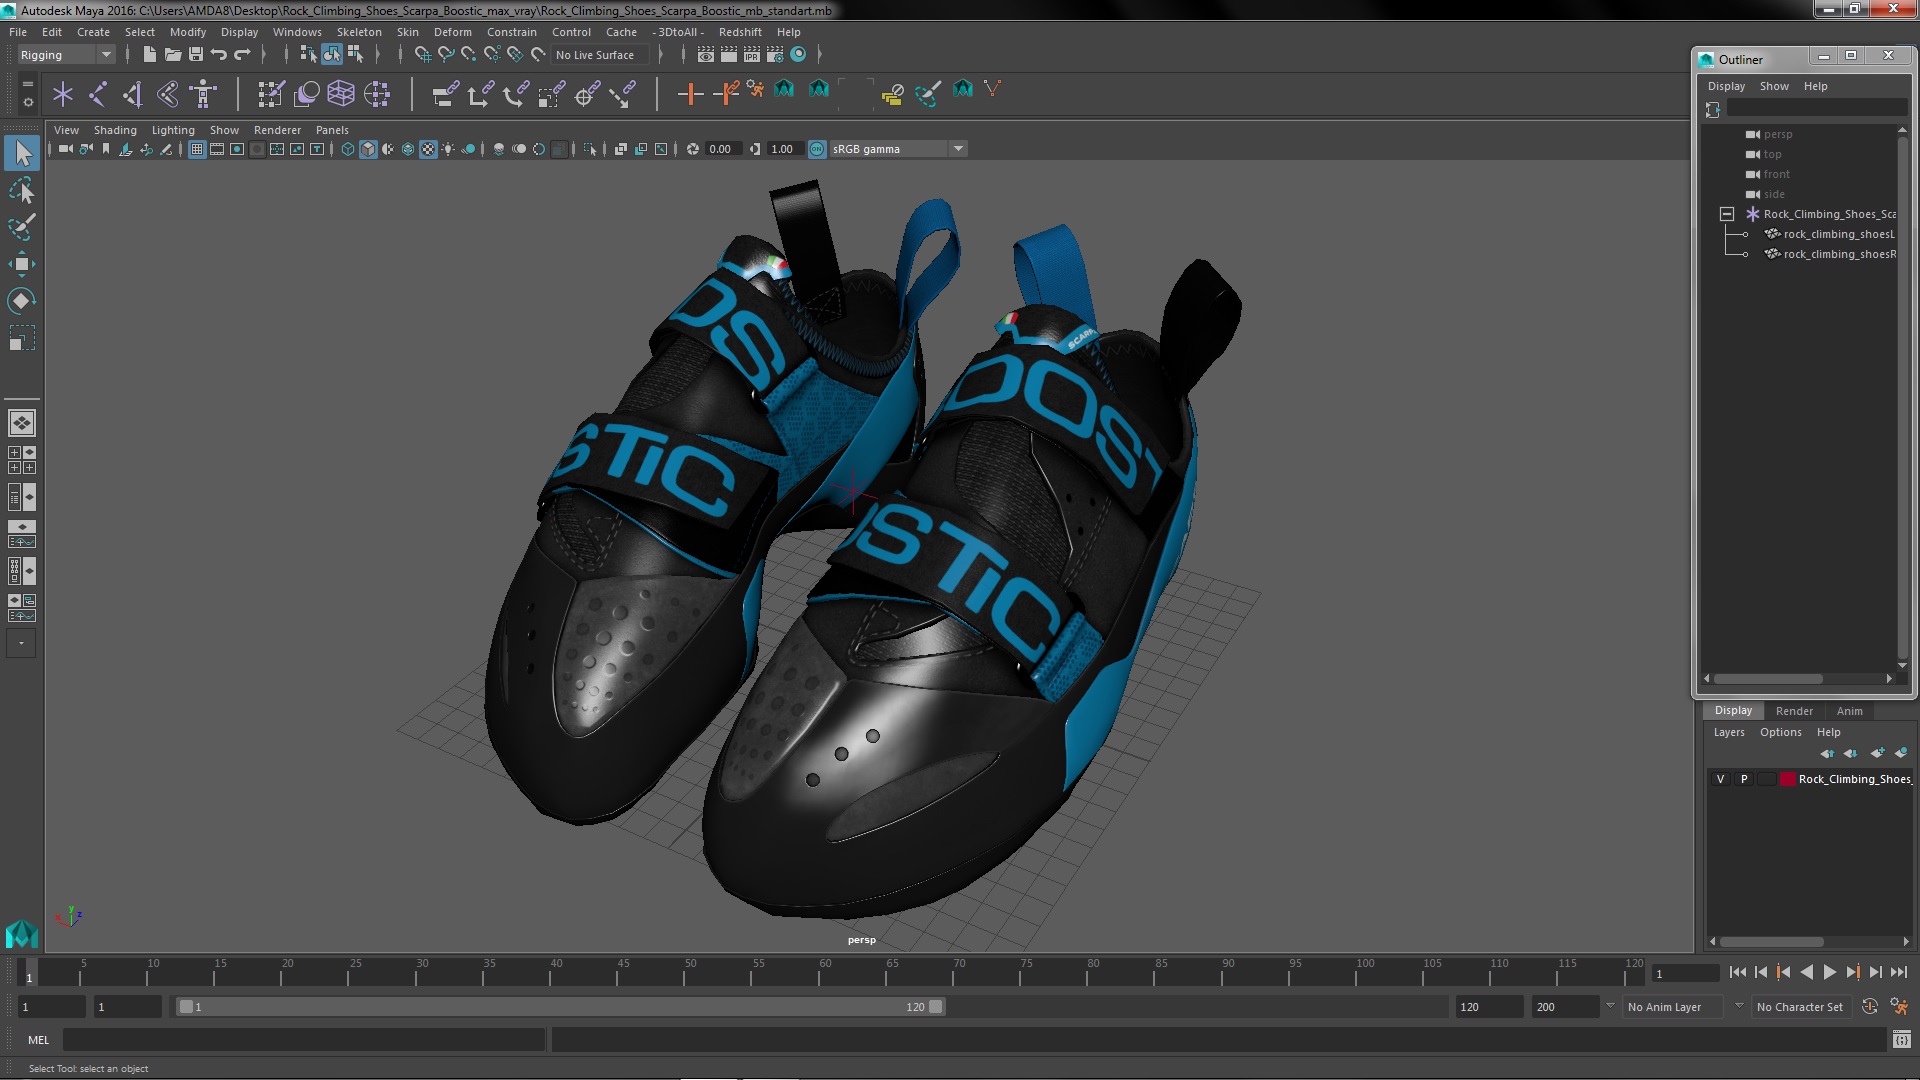Go to start of playback range

(x=1737, y=972)
